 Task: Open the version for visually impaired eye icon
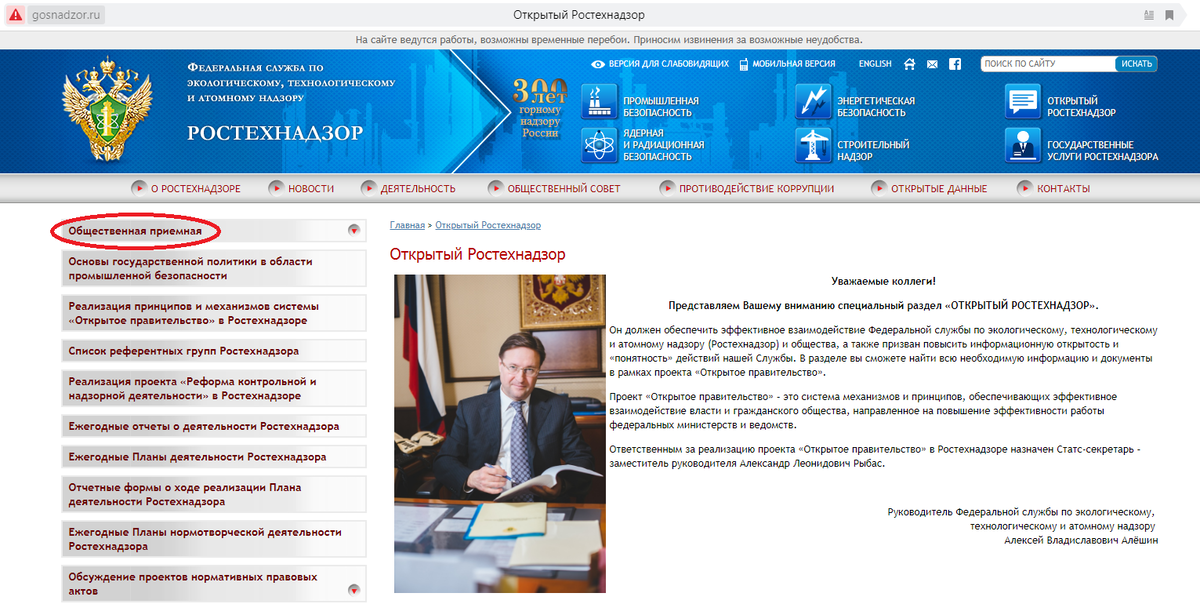598,64
